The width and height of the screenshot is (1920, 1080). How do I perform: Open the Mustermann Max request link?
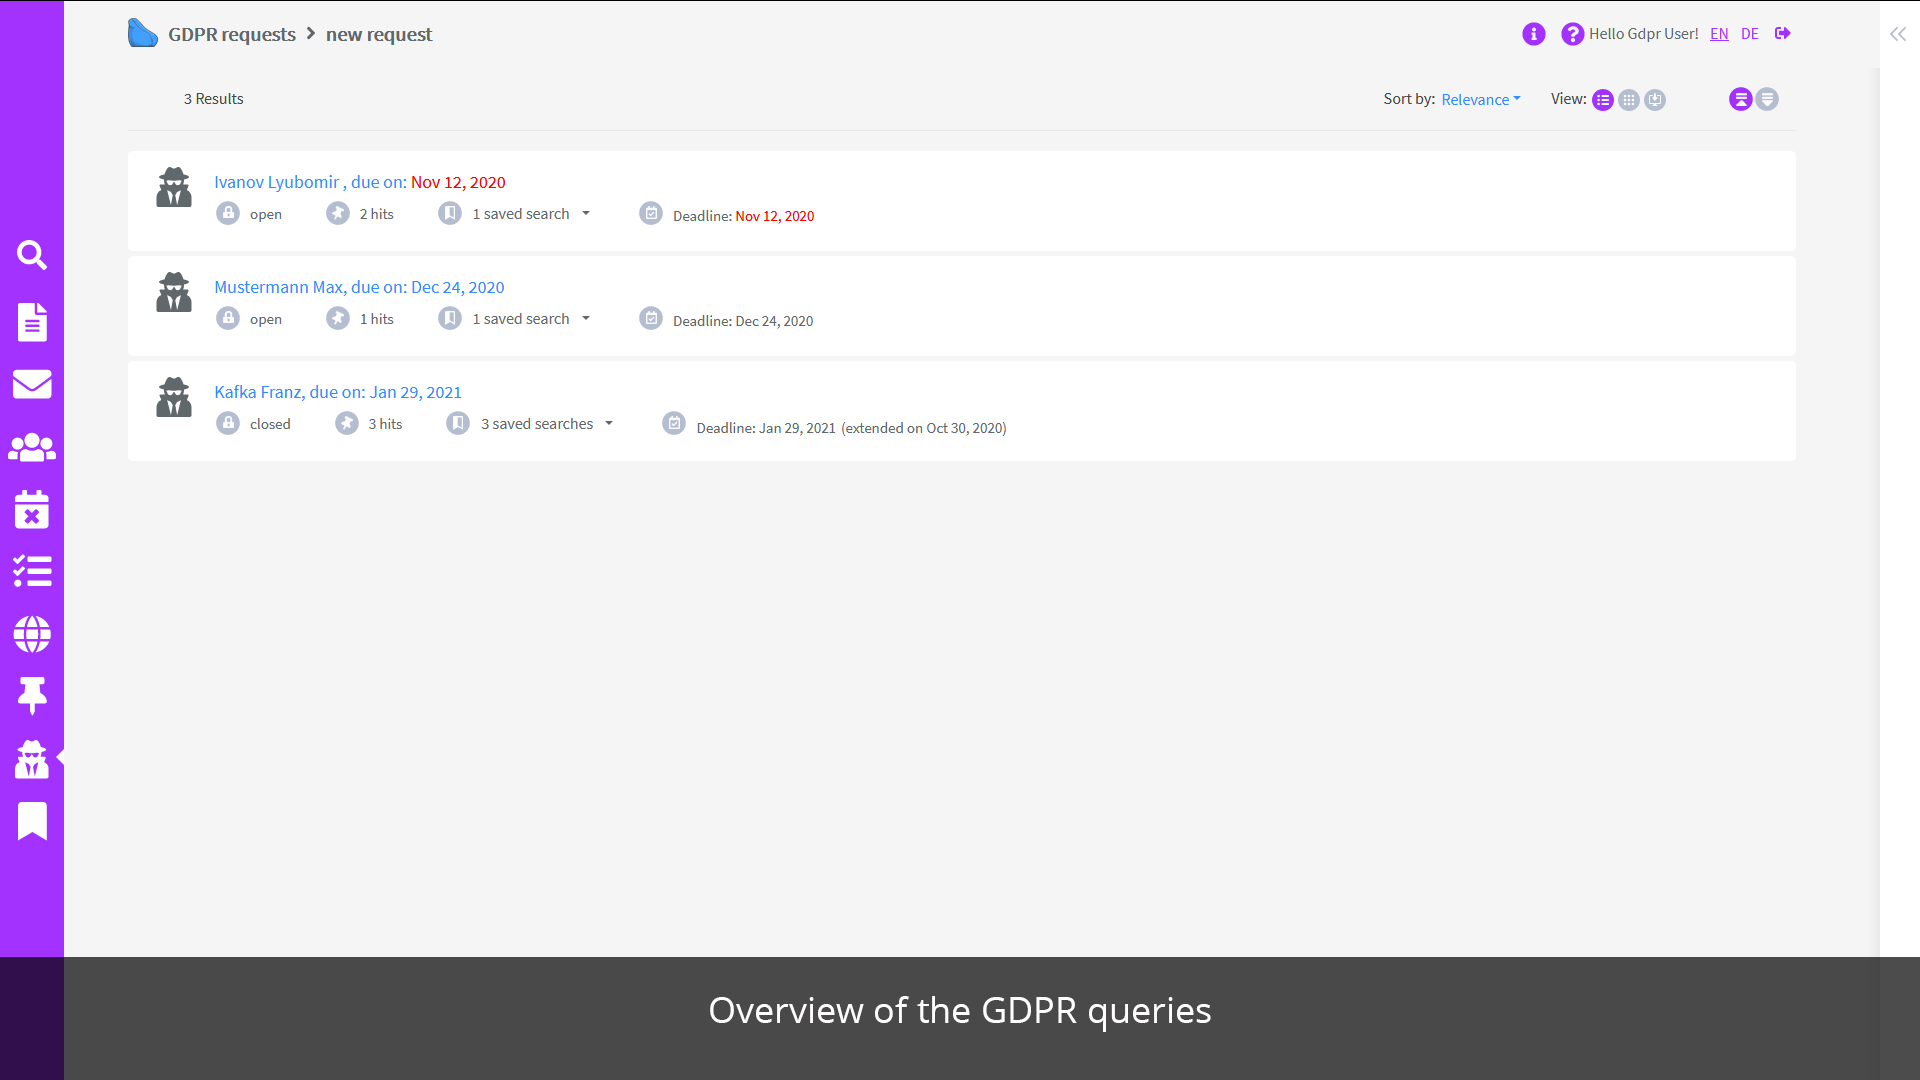[x=359, y=287]
